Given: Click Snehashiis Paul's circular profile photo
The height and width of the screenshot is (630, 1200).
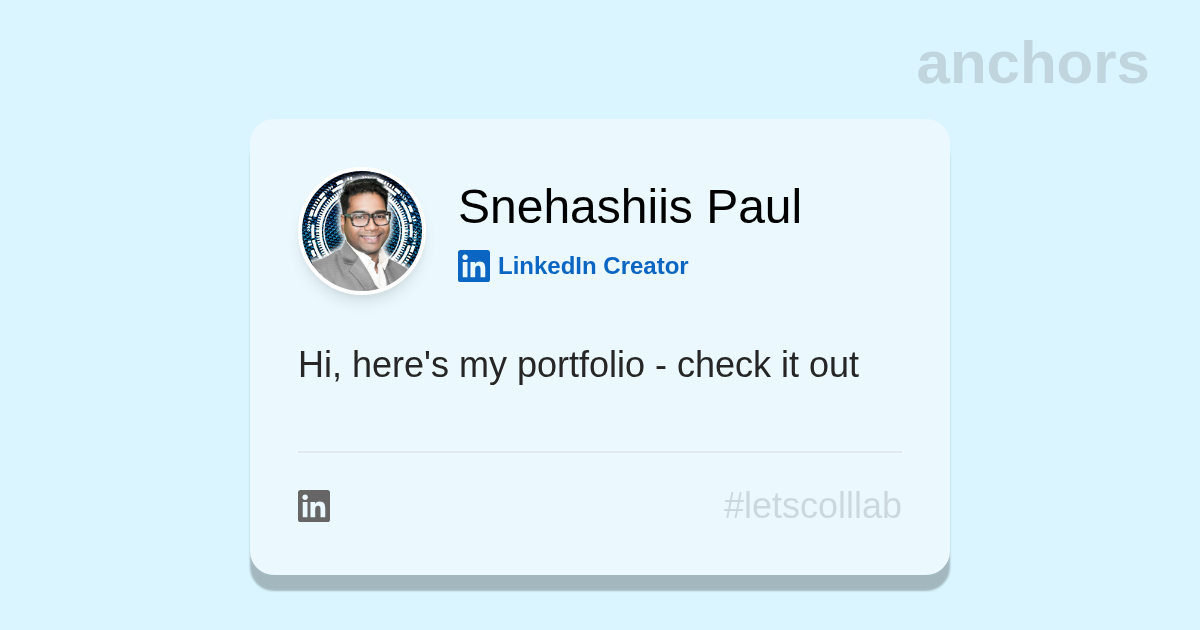Looking at the screenshot, I should click(363, 232).
